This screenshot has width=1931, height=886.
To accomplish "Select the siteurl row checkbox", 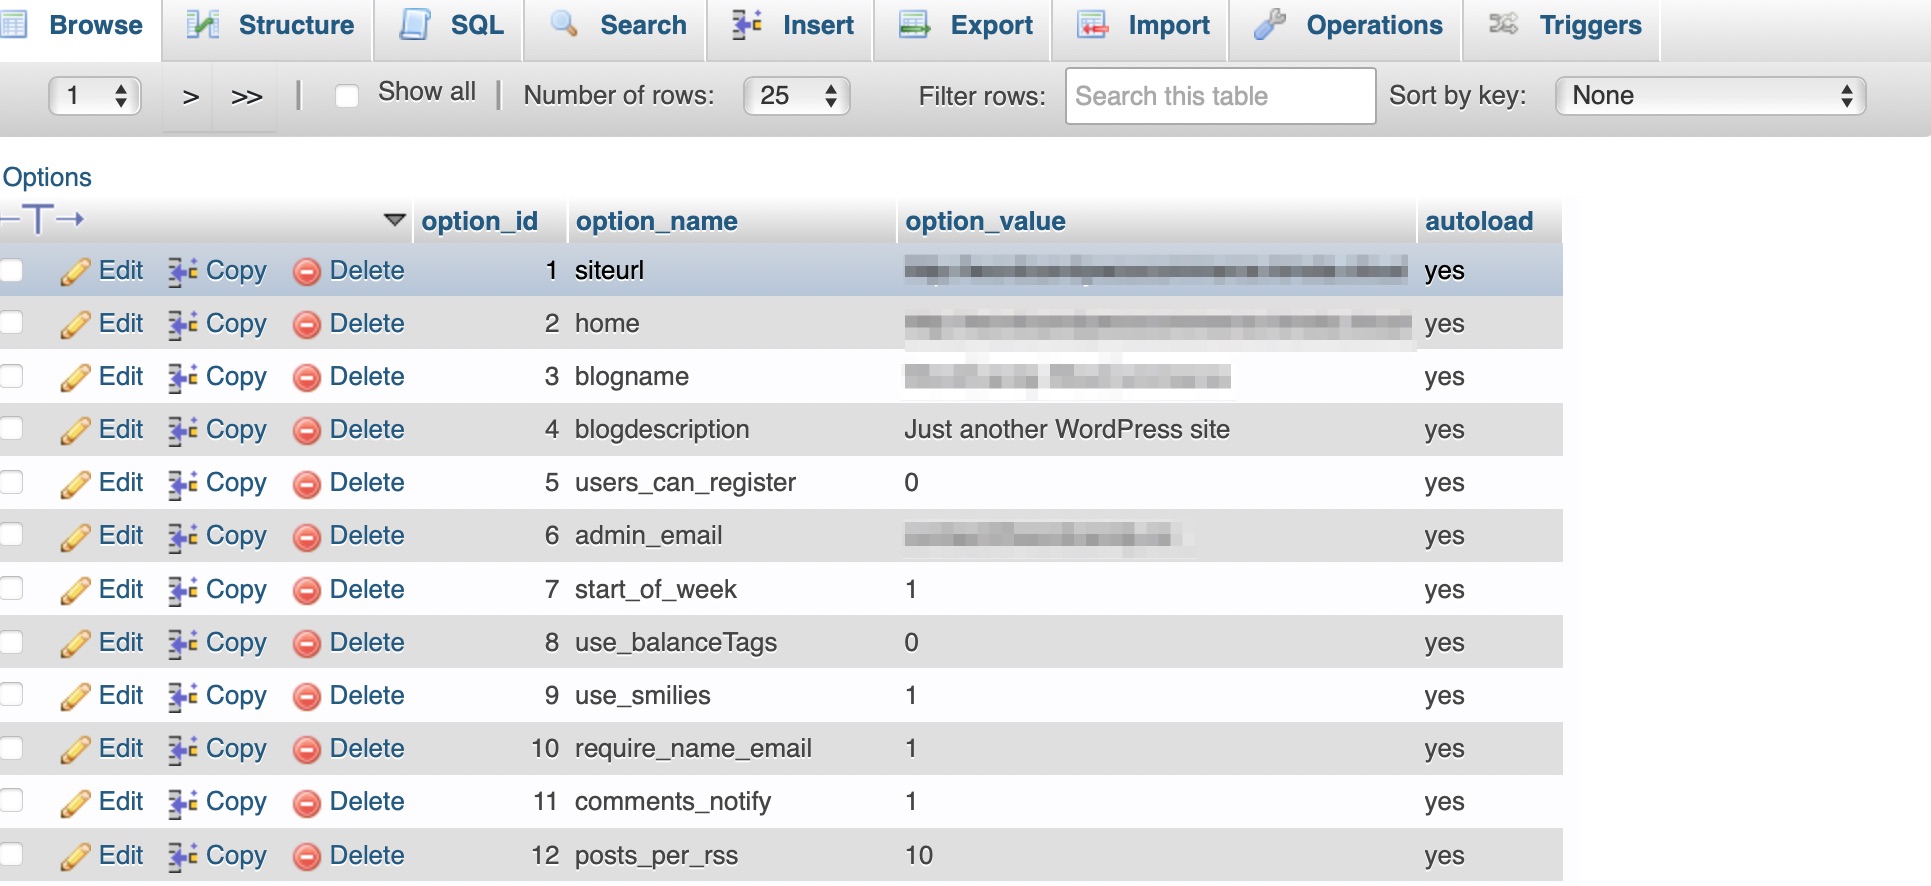I will point(11,270).
